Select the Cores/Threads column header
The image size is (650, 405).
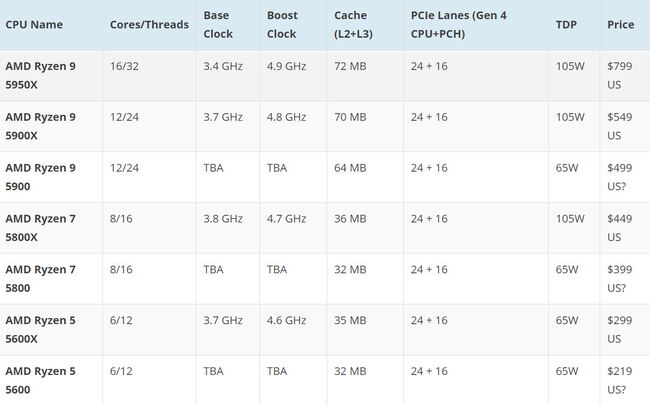click(x=149, y=24)
